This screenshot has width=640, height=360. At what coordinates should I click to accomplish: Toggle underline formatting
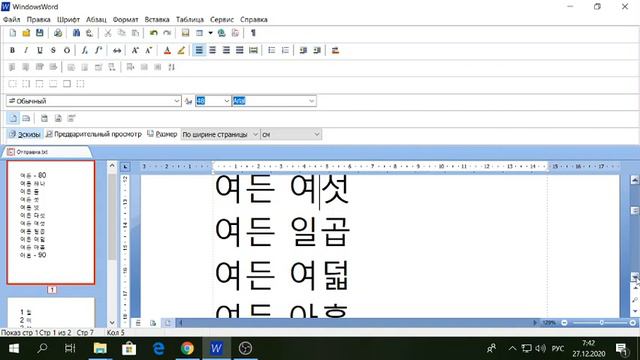(40, 50)
